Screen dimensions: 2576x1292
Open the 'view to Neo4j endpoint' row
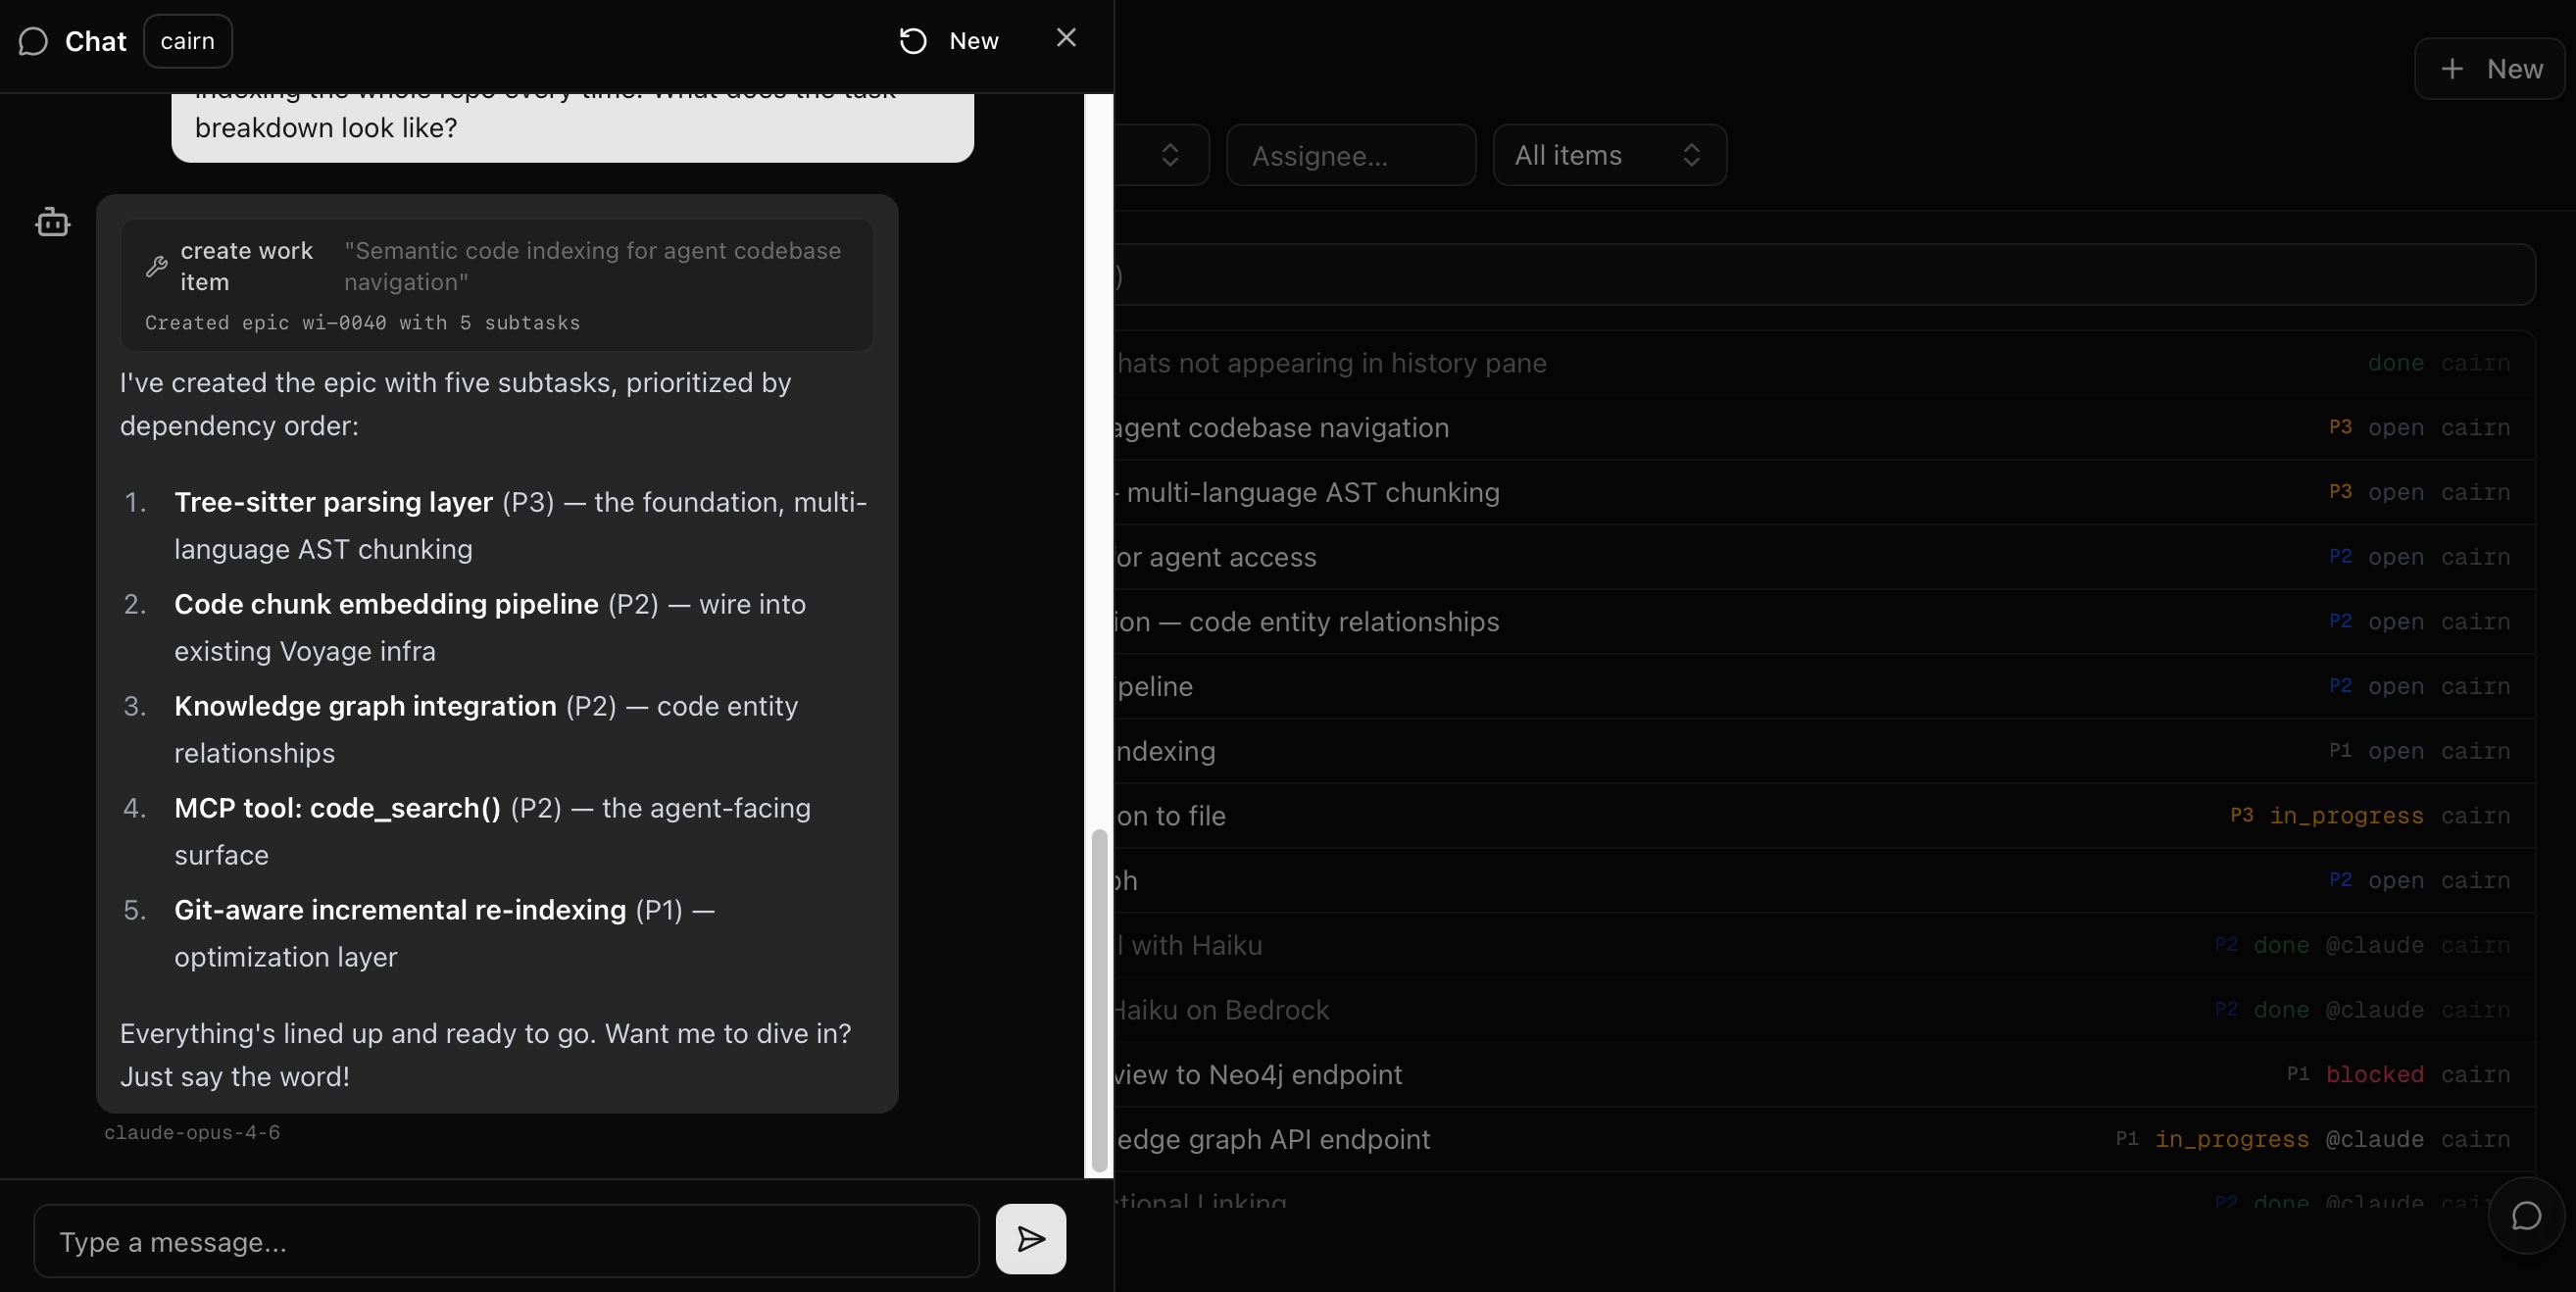pyautogui.click(x=1825, y=1075)
